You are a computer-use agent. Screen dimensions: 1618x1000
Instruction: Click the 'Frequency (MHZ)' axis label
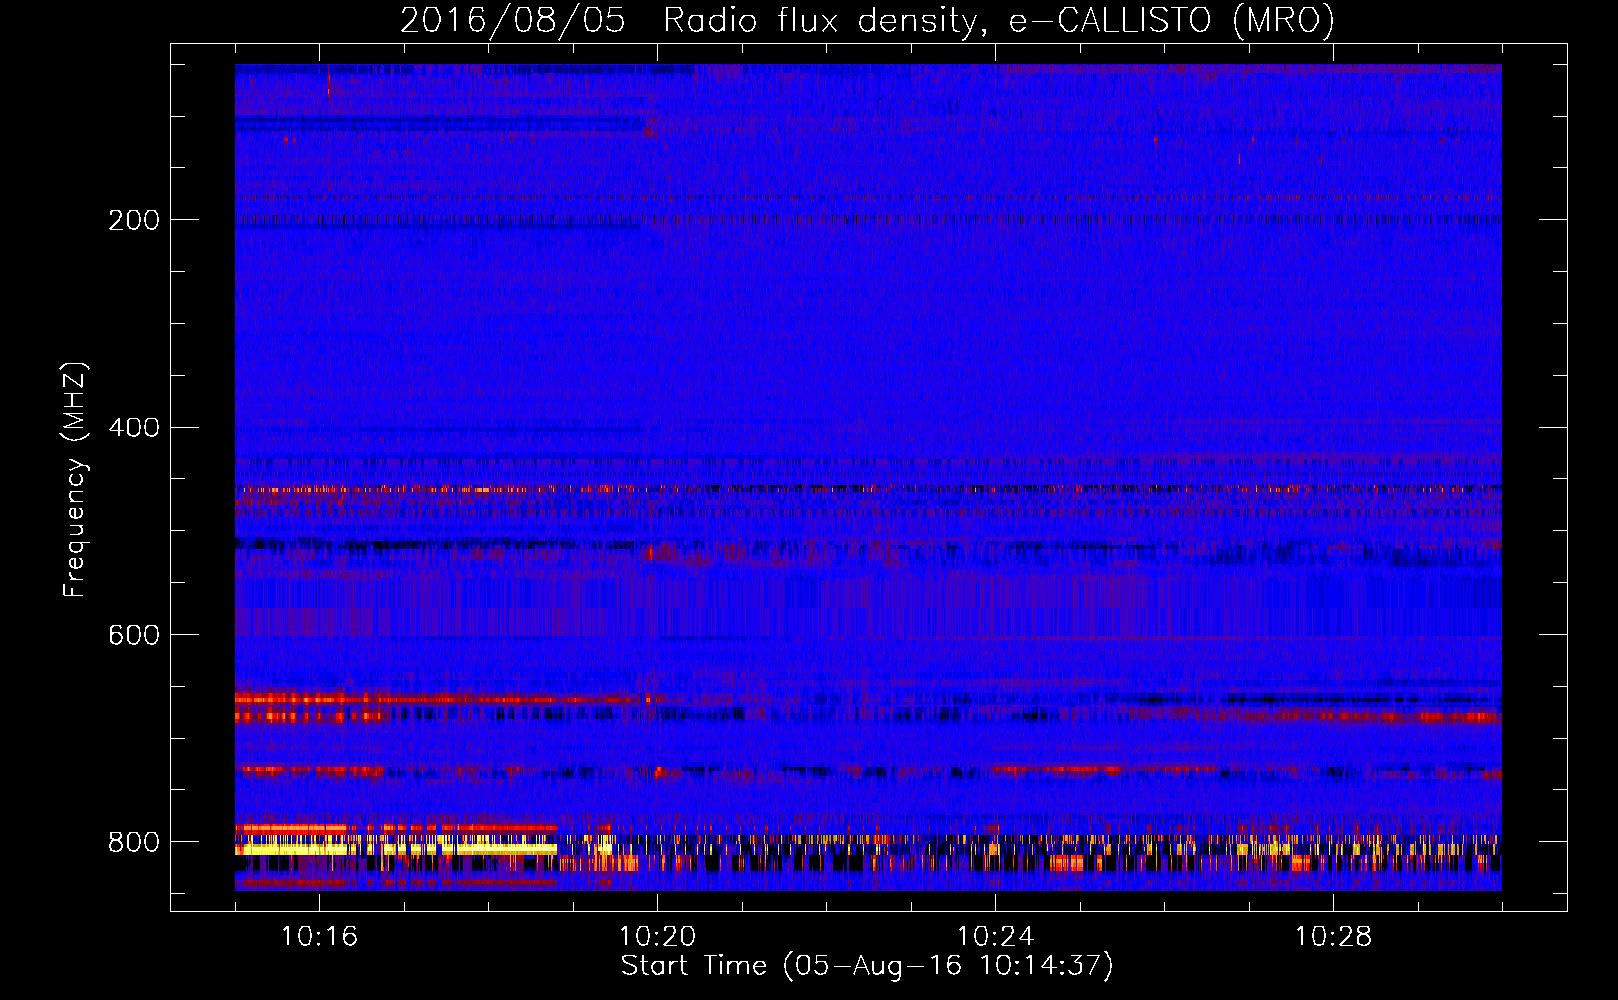coord(75,480)
